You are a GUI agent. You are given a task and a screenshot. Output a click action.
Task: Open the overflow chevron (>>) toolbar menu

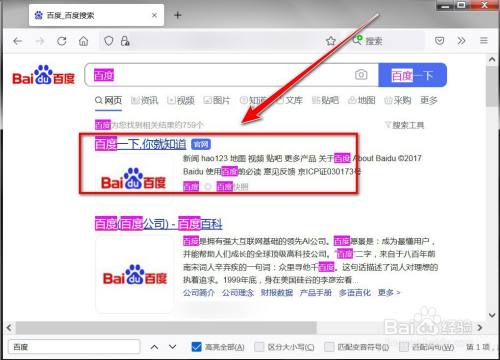pos(461,41)
